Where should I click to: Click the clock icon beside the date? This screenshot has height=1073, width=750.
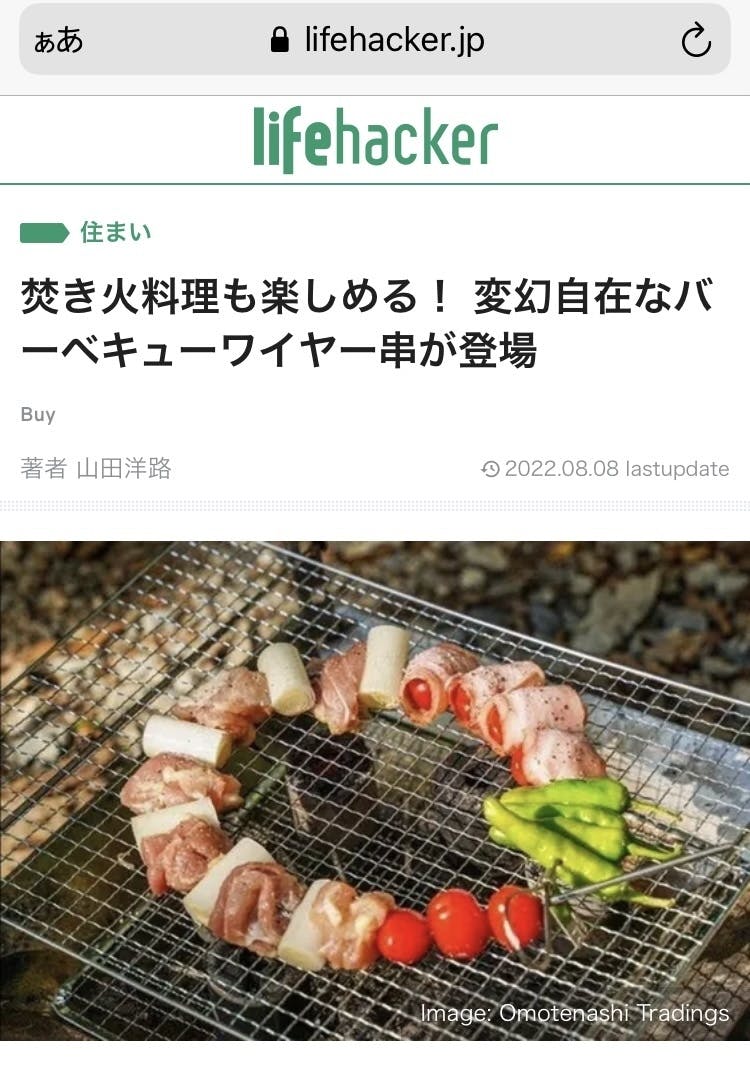pos(491,469)
